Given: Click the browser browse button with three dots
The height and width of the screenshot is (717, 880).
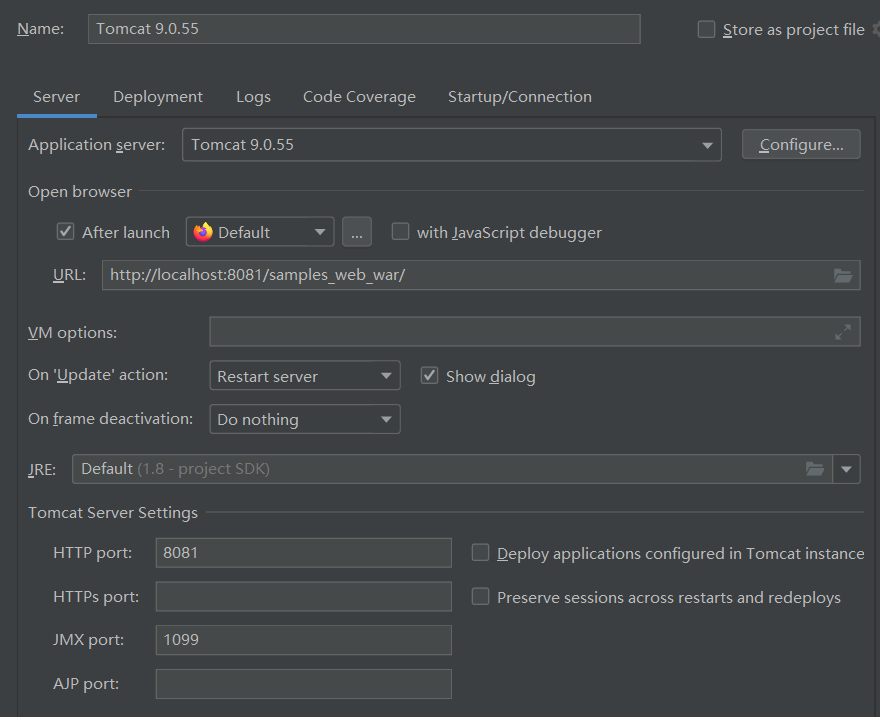Looking at the screenshot, I should point(357,232).
